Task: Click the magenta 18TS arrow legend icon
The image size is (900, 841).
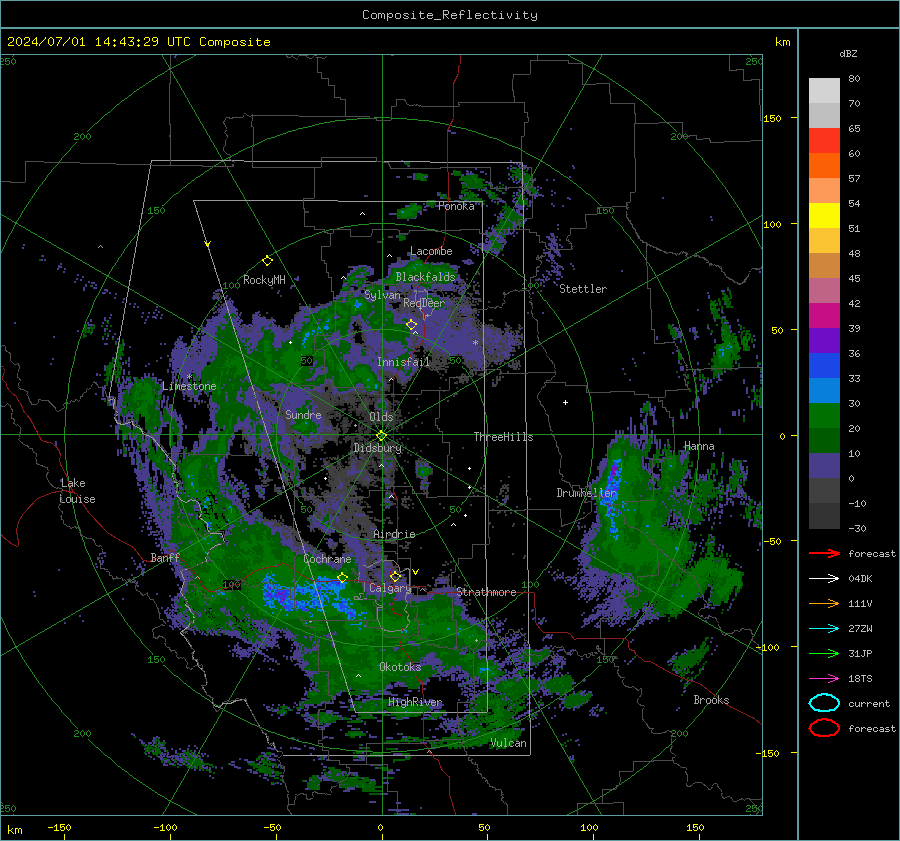Action: pos(824,679)
